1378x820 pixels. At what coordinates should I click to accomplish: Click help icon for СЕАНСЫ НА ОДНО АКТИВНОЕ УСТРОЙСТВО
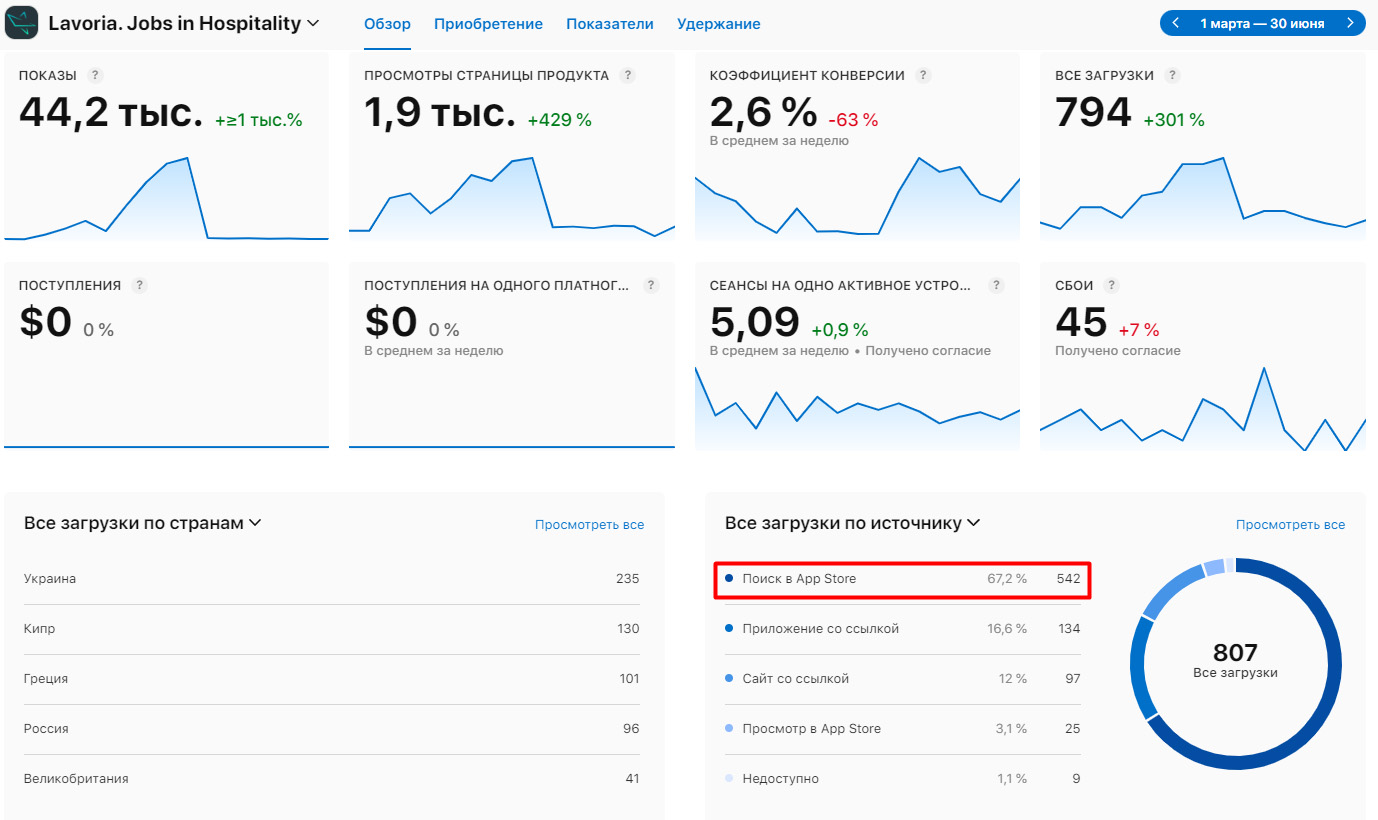[996, 285]
